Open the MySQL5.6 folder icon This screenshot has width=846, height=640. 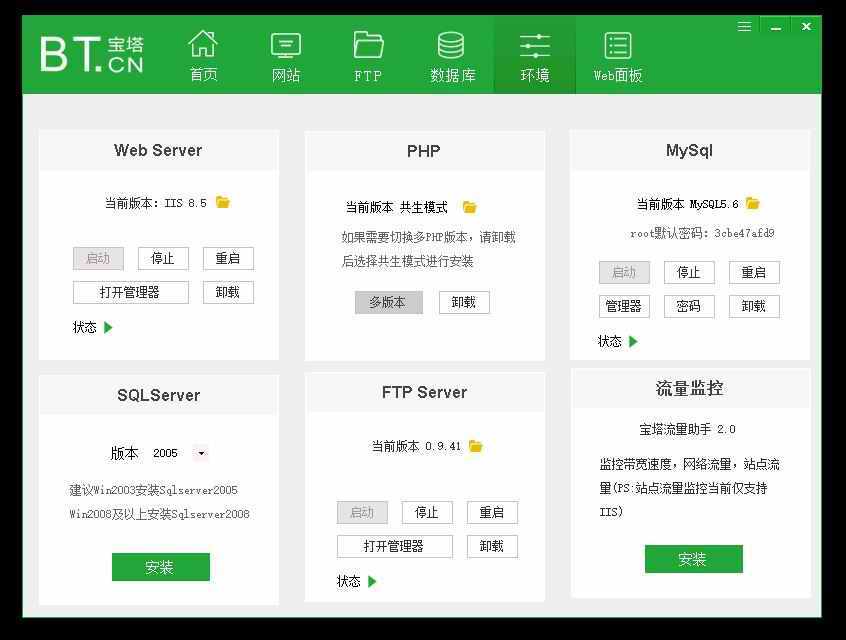pyautogui.click(x=753, y=203)
